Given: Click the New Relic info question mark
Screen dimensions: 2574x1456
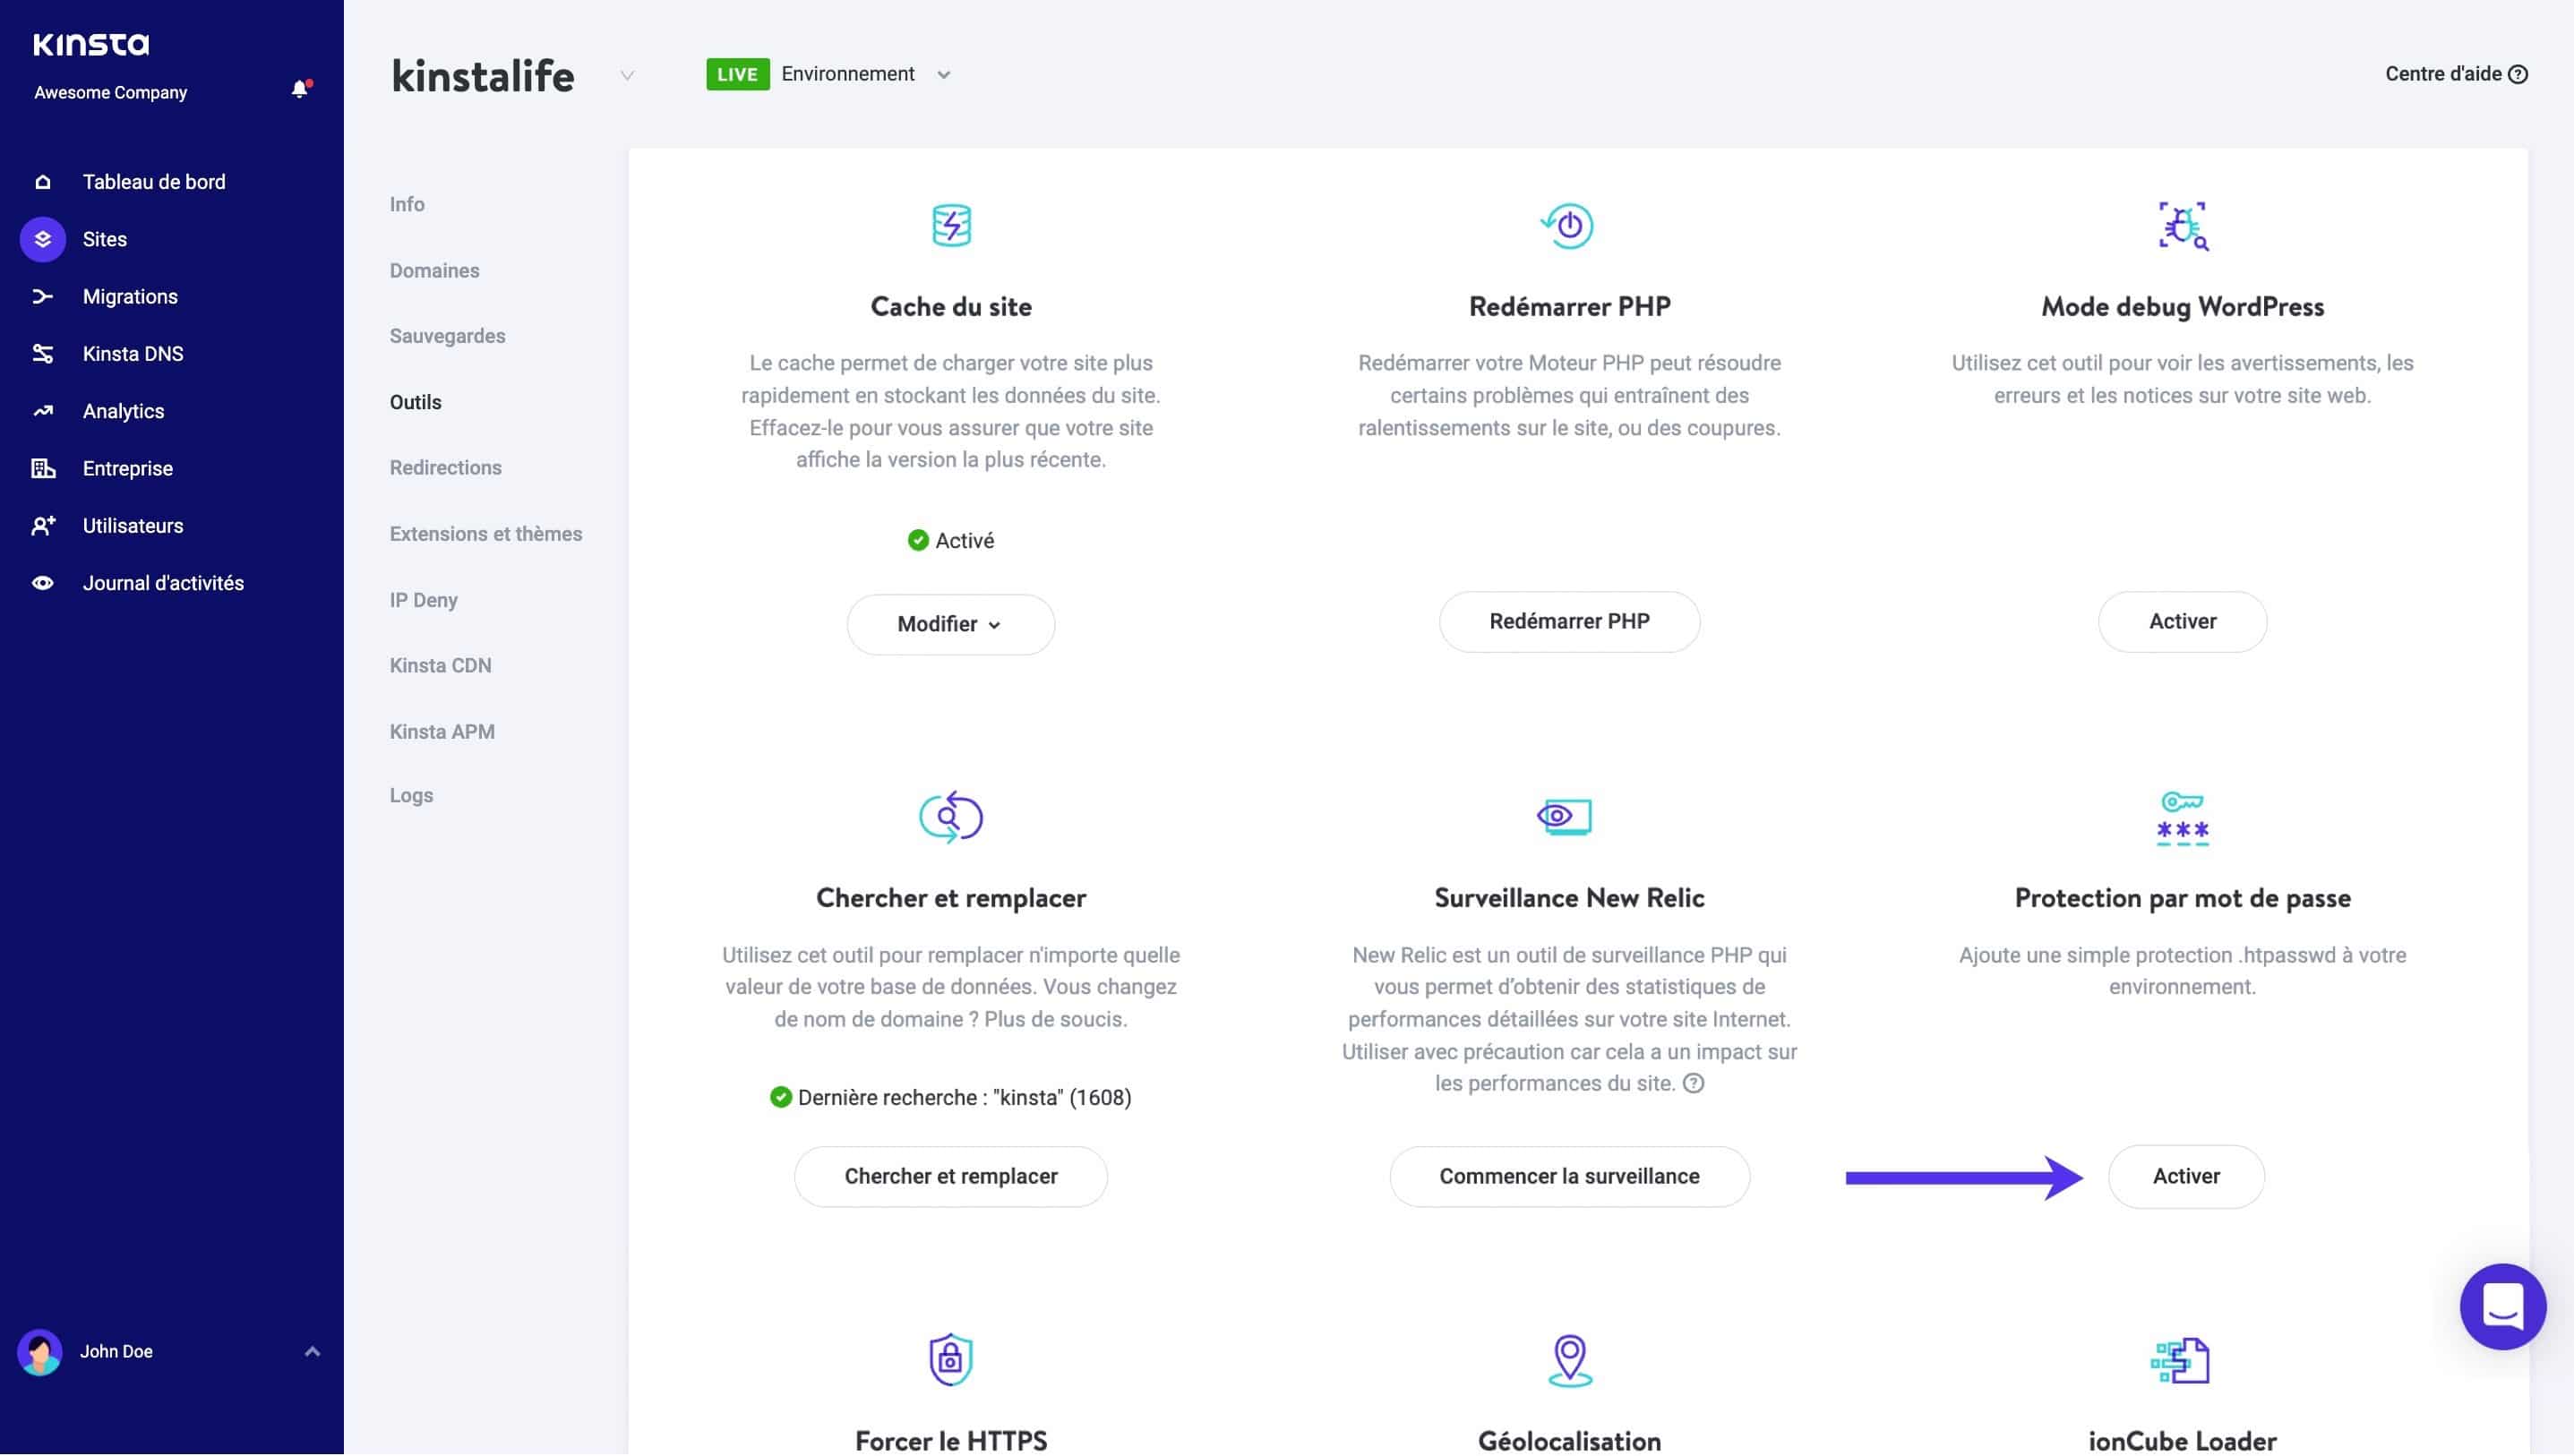Looking at the screenshot, I should pos(1693,1083).
